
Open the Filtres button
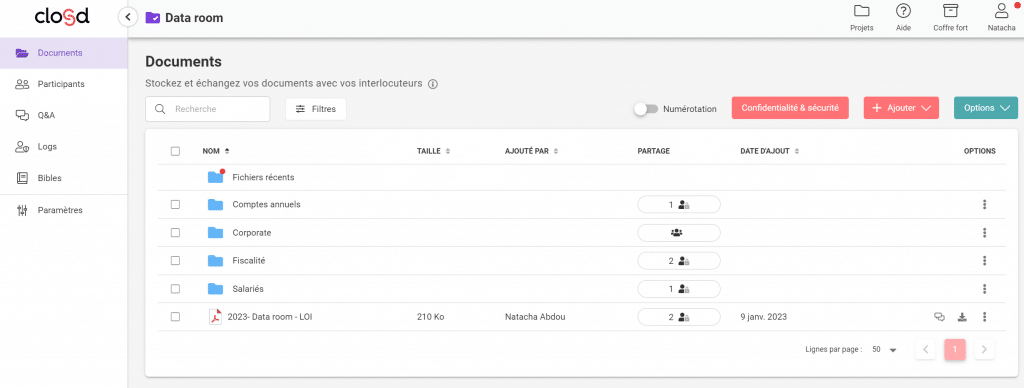(315, 109)
